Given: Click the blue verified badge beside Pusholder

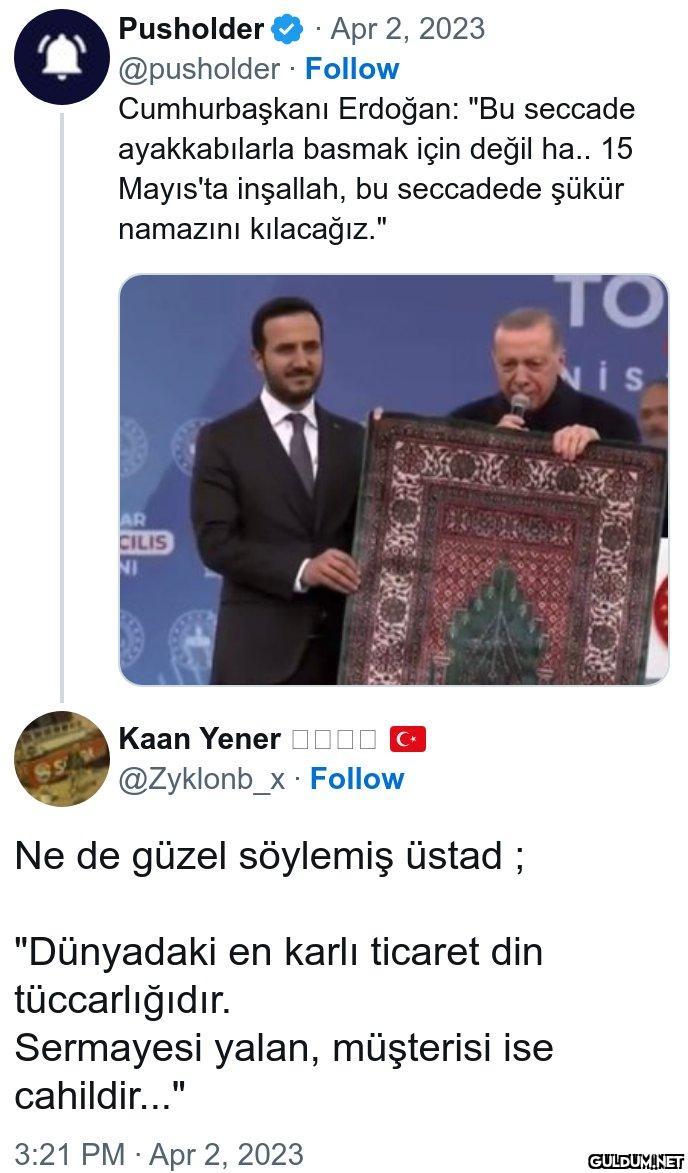Looking at the screenshot, I should coord(288,31).
